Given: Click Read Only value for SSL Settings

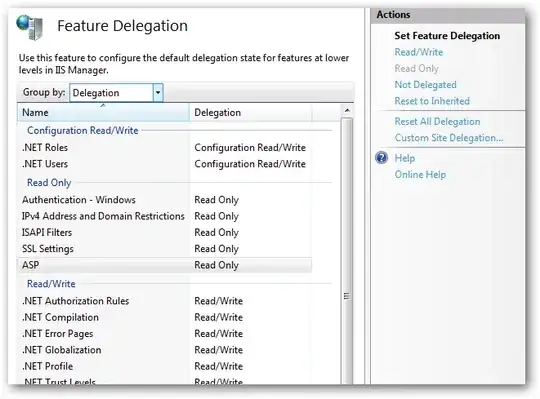Looking at the screenshot, I should click(217, 249).
